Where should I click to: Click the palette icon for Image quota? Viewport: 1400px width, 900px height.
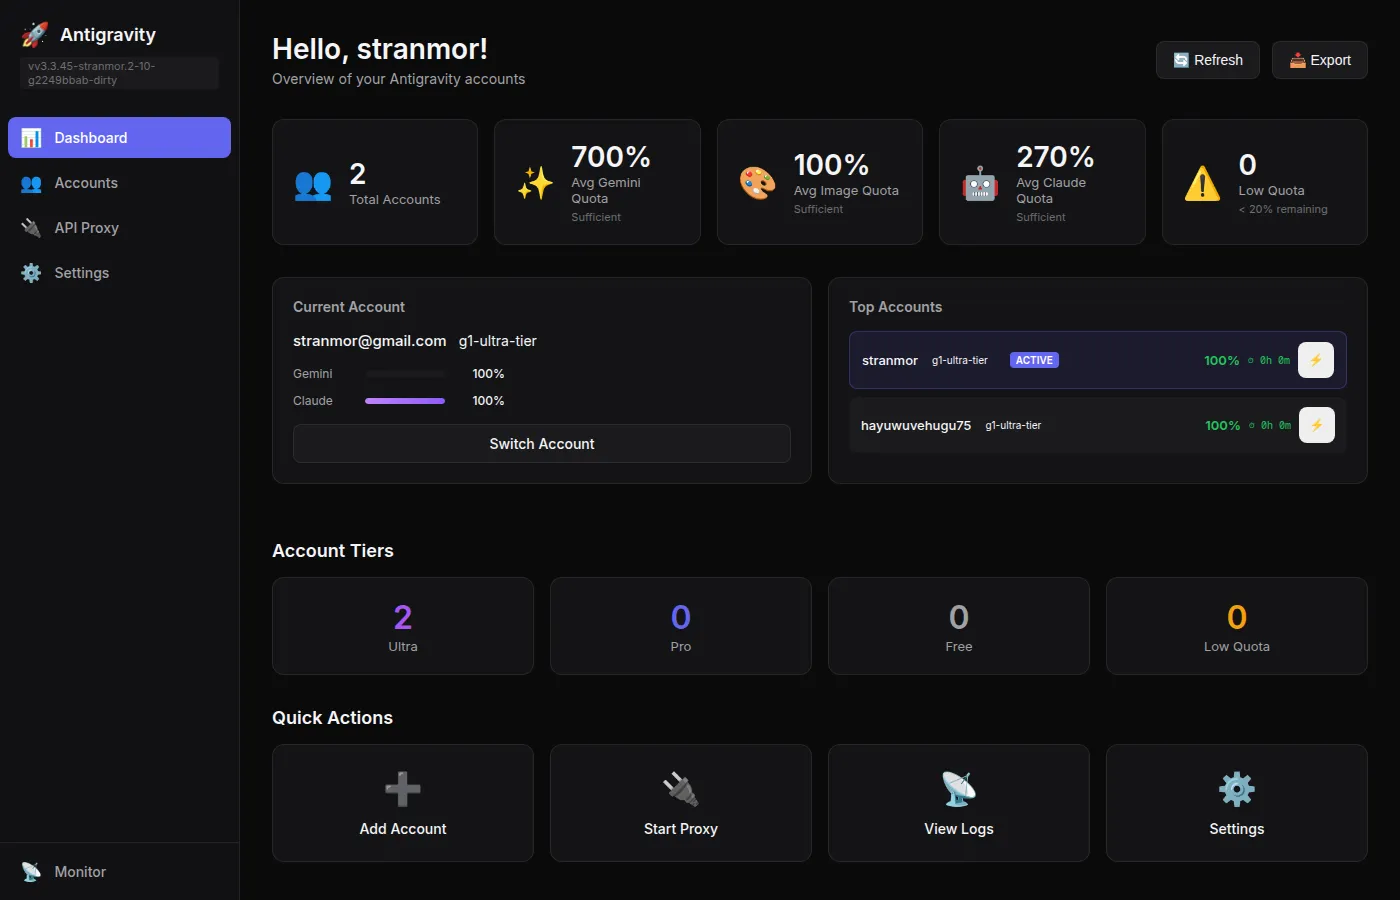click(x=757, y=183)
